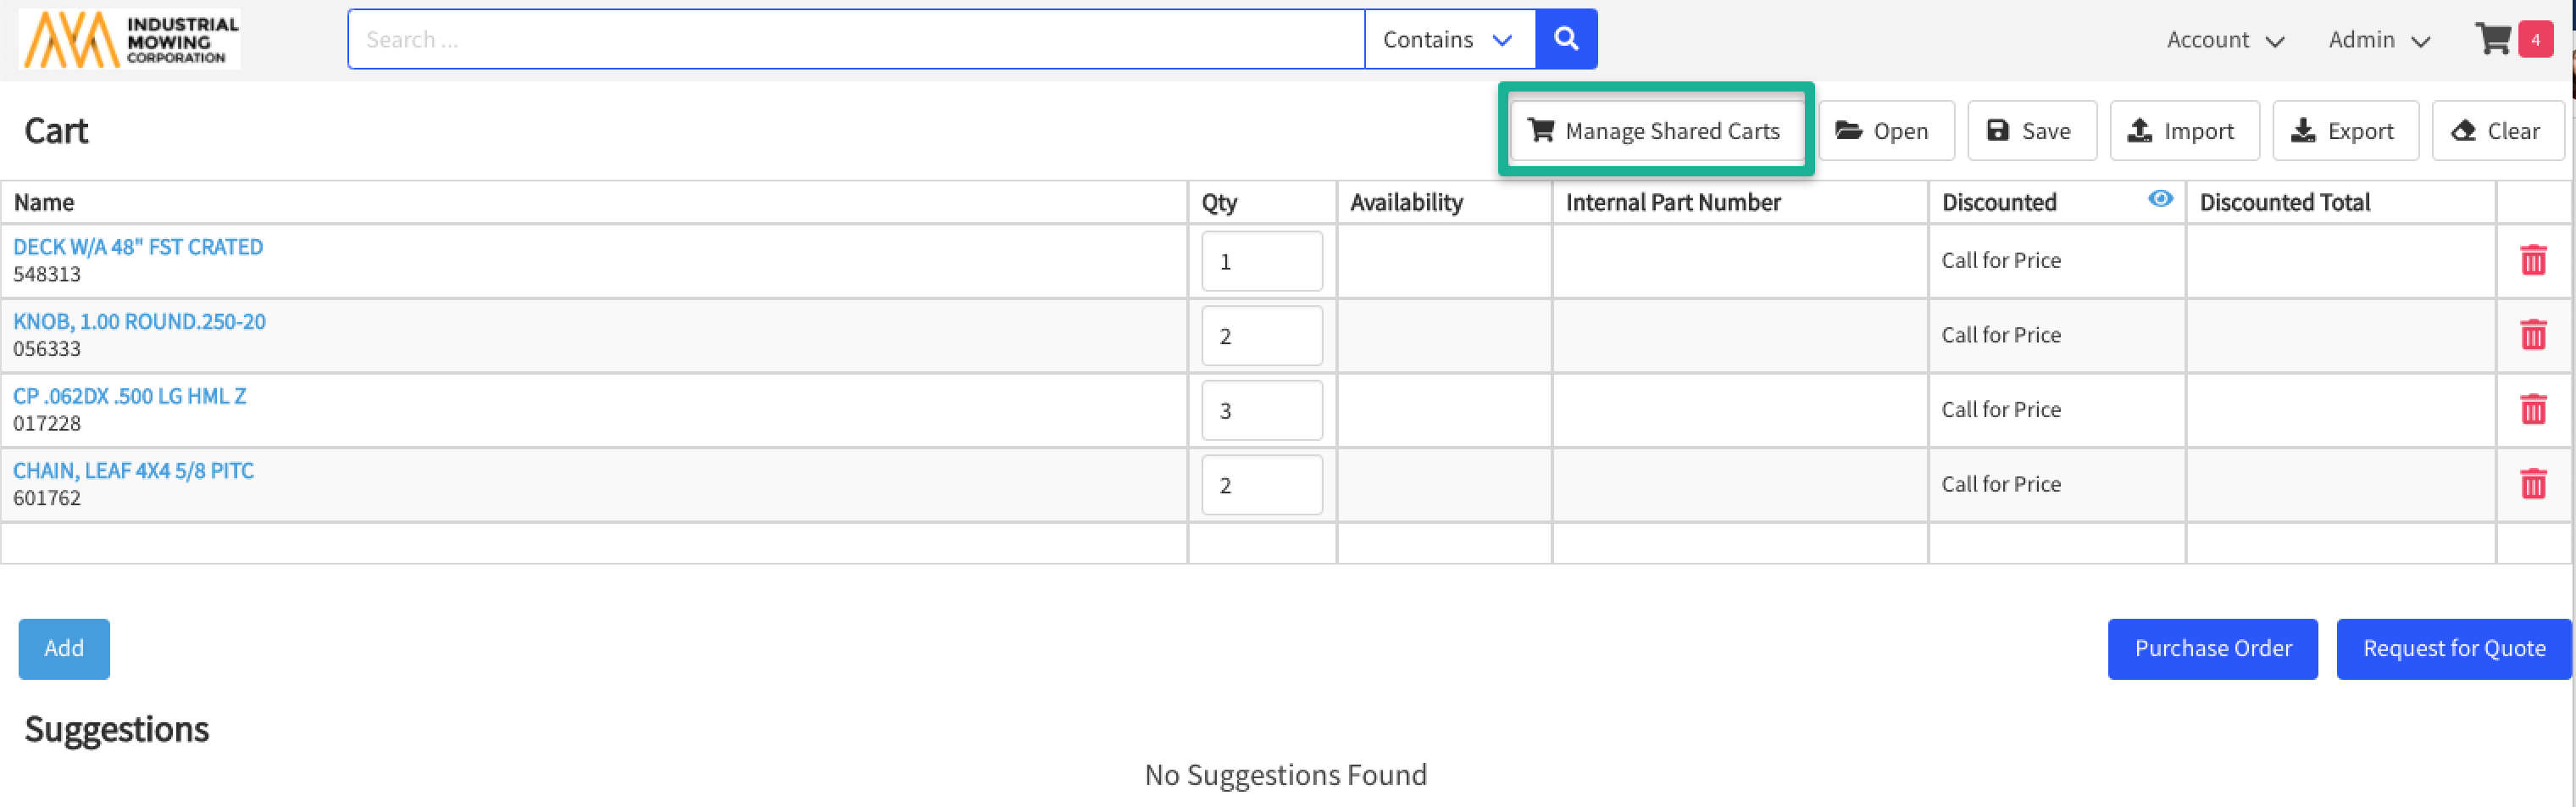The width and height of the screenshot is (2576, 807).
Task: Expand the Admin menu
Action: coord(2378,40)
